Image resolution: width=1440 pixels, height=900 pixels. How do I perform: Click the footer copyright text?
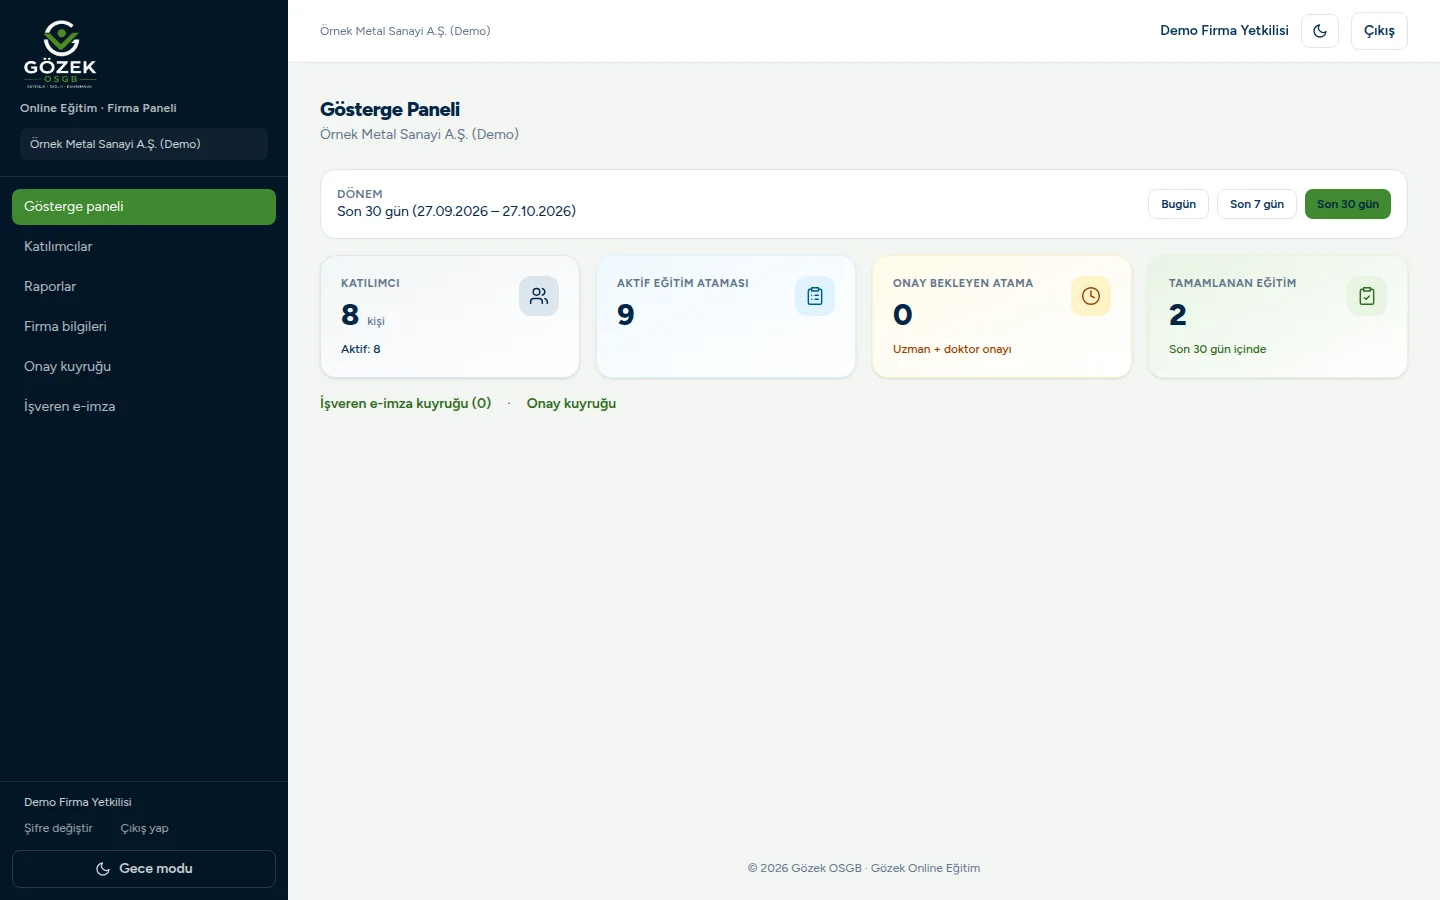tap(864, 868)
